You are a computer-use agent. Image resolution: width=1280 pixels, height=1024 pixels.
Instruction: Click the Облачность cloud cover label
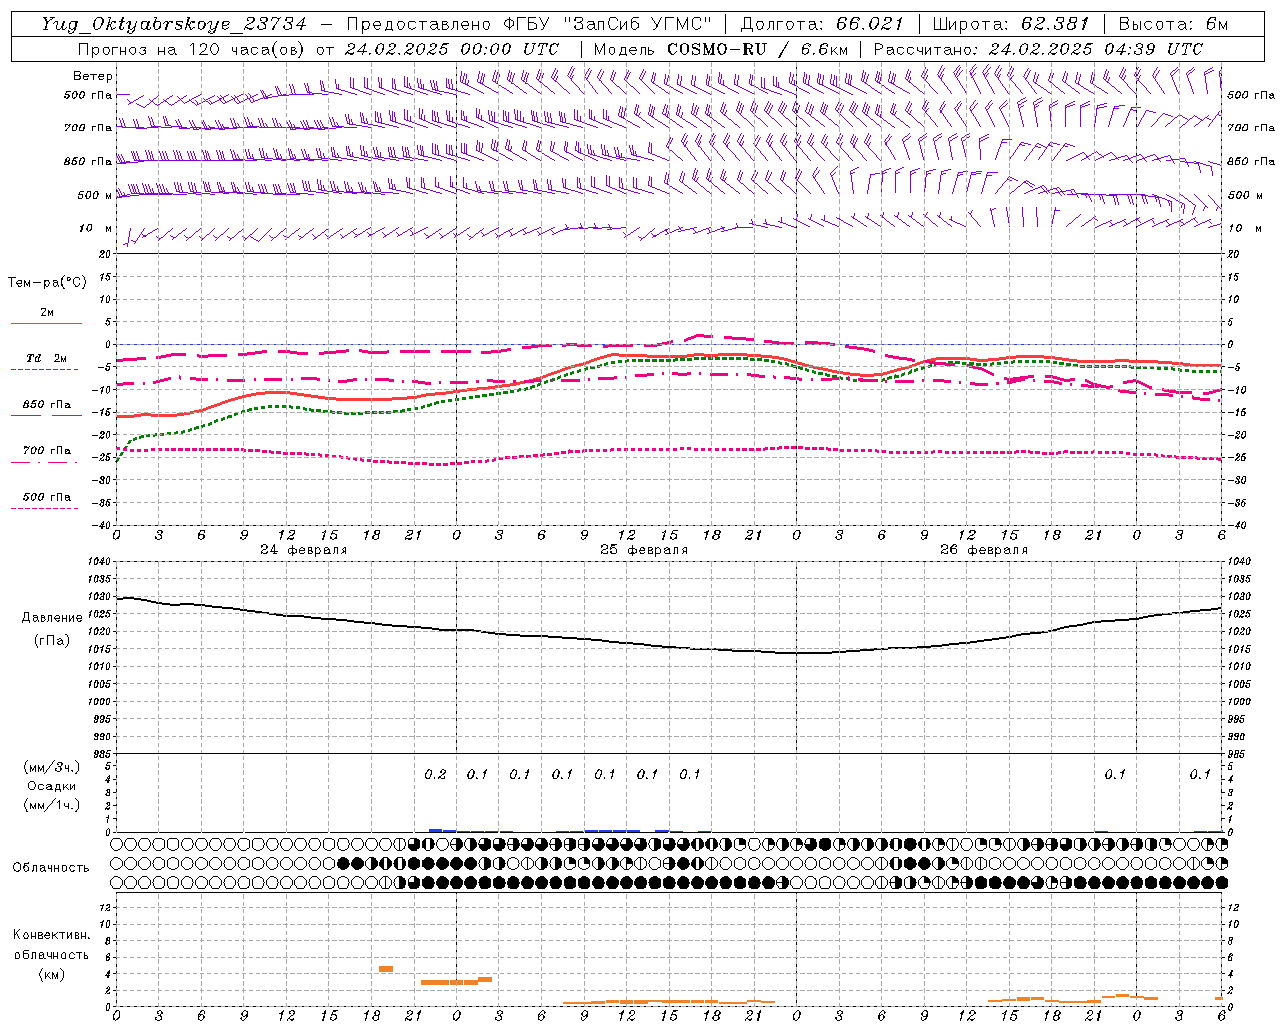[x=51, y=867]
